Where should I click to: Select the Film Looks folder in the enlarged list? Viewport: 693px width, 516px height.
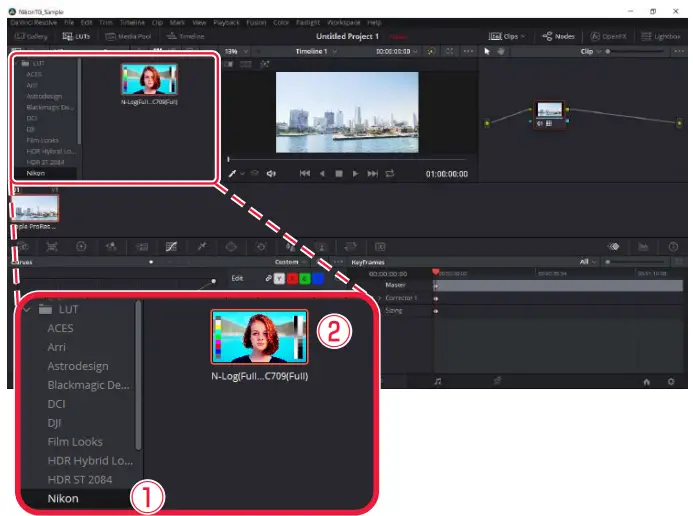click(x=75, y=442)
